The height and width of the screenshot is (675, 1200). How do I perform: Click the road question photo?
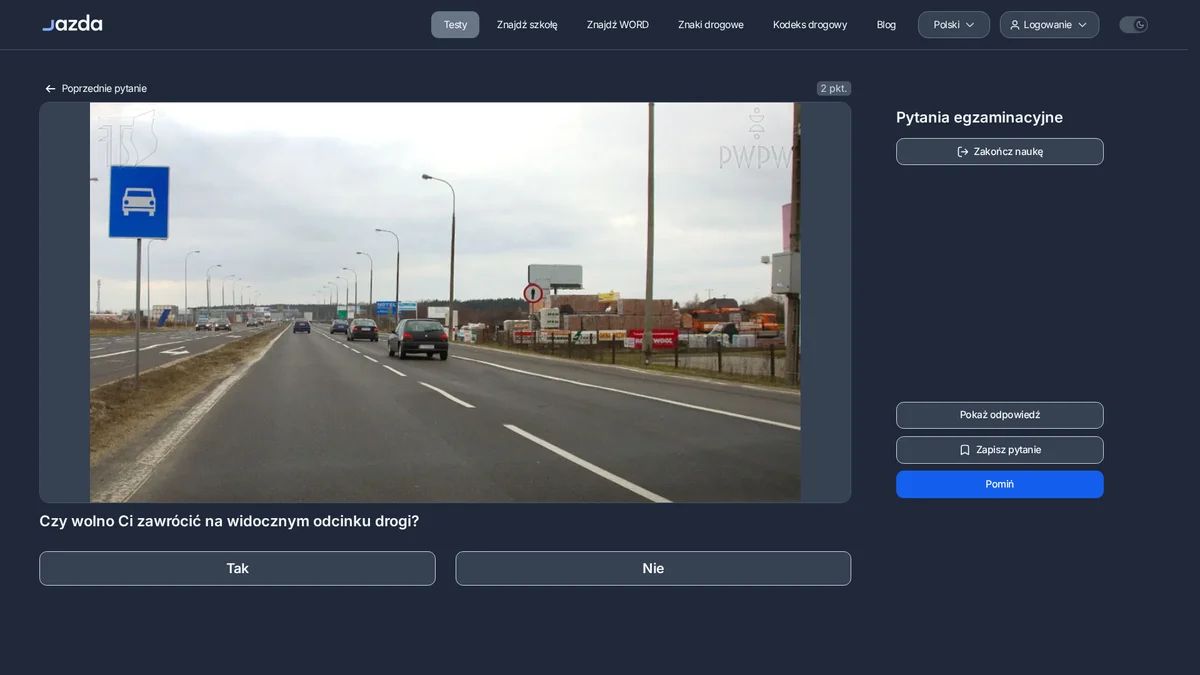click(x=445, y=302)
